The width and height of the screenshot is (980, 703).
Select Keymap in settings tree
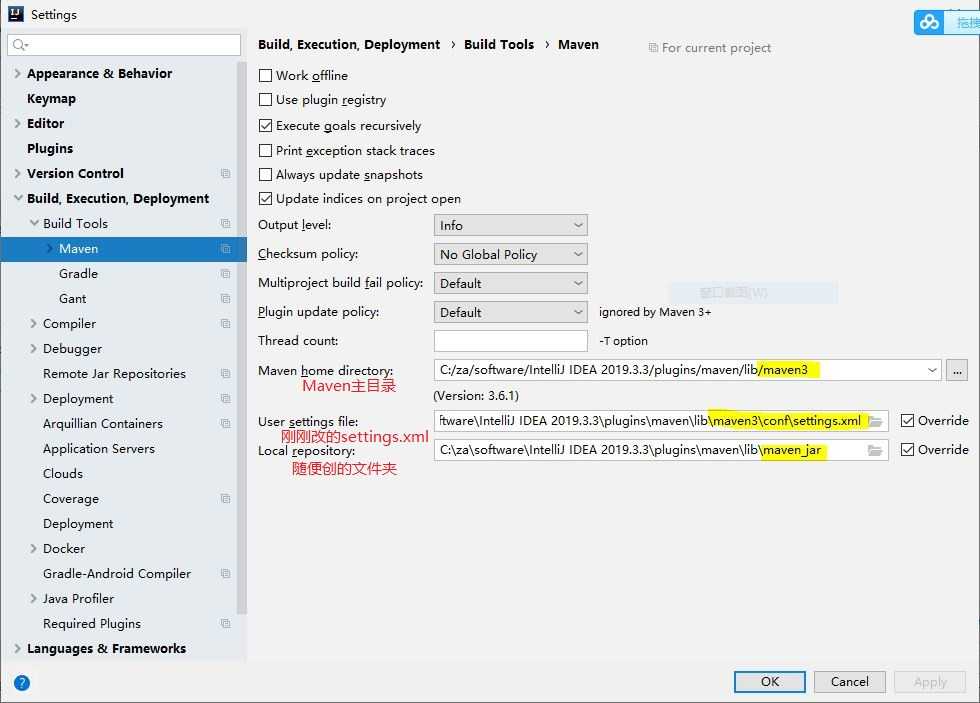pyautogui.click(x=51, y=99)
